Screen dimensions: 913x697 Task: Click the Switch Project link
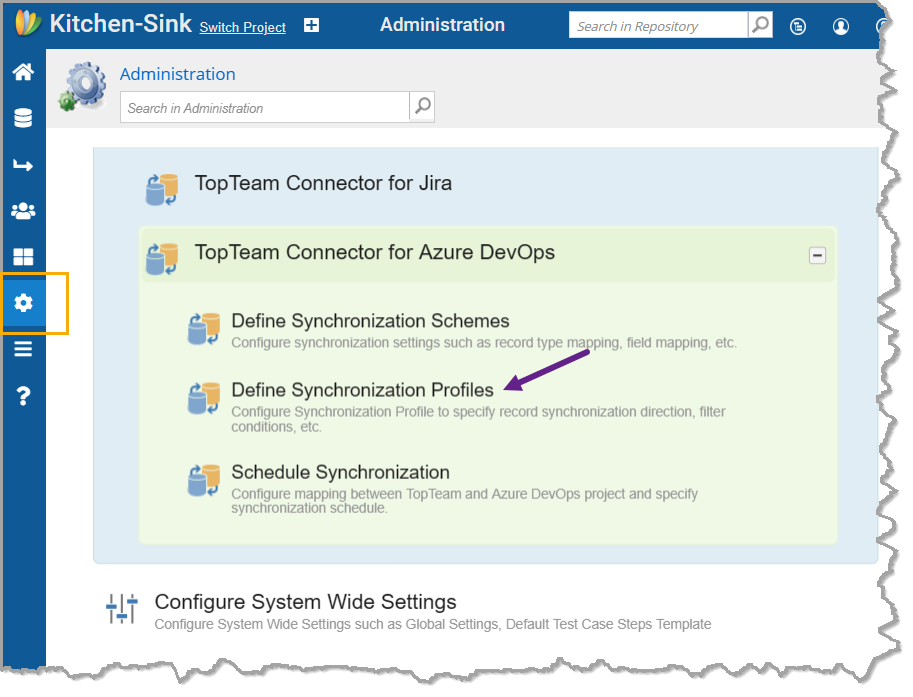click(243, 27)
